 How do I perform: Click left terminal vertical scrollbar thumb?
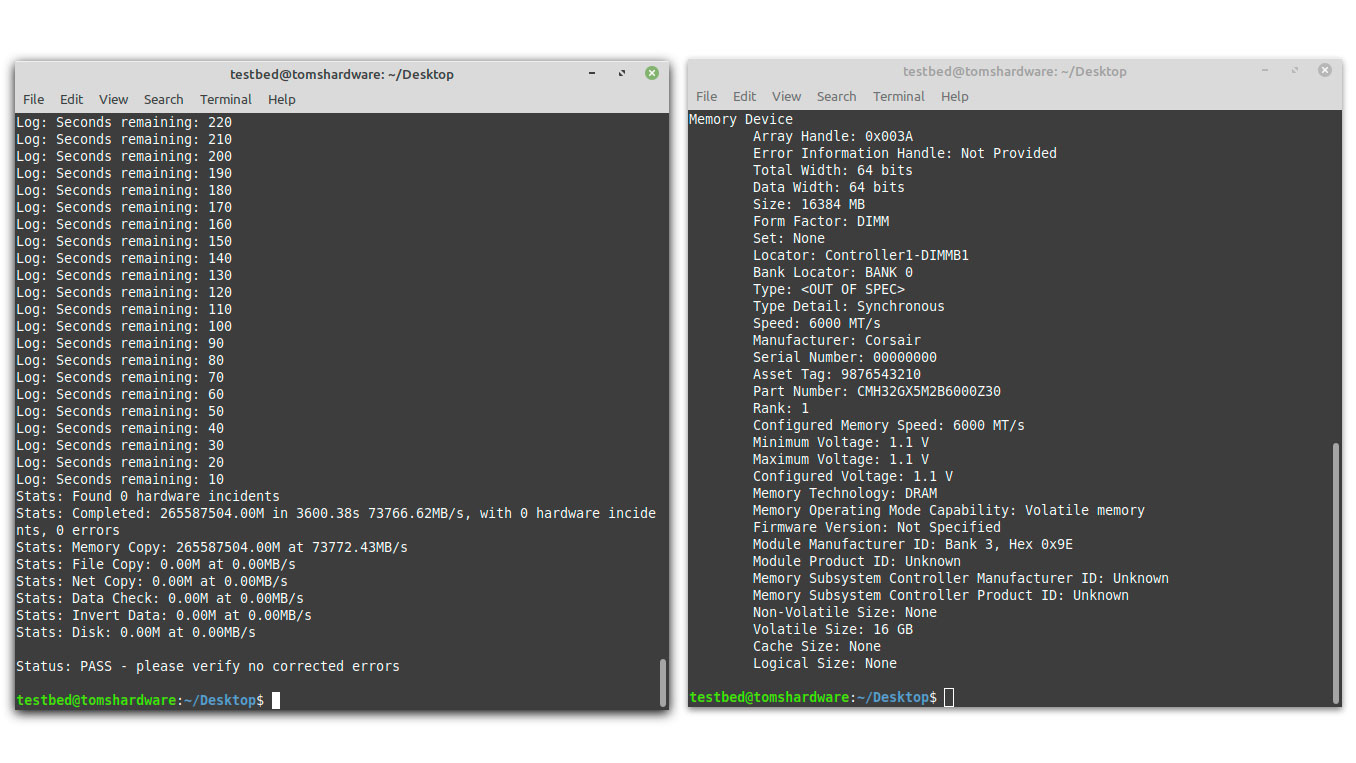(662, 682)
